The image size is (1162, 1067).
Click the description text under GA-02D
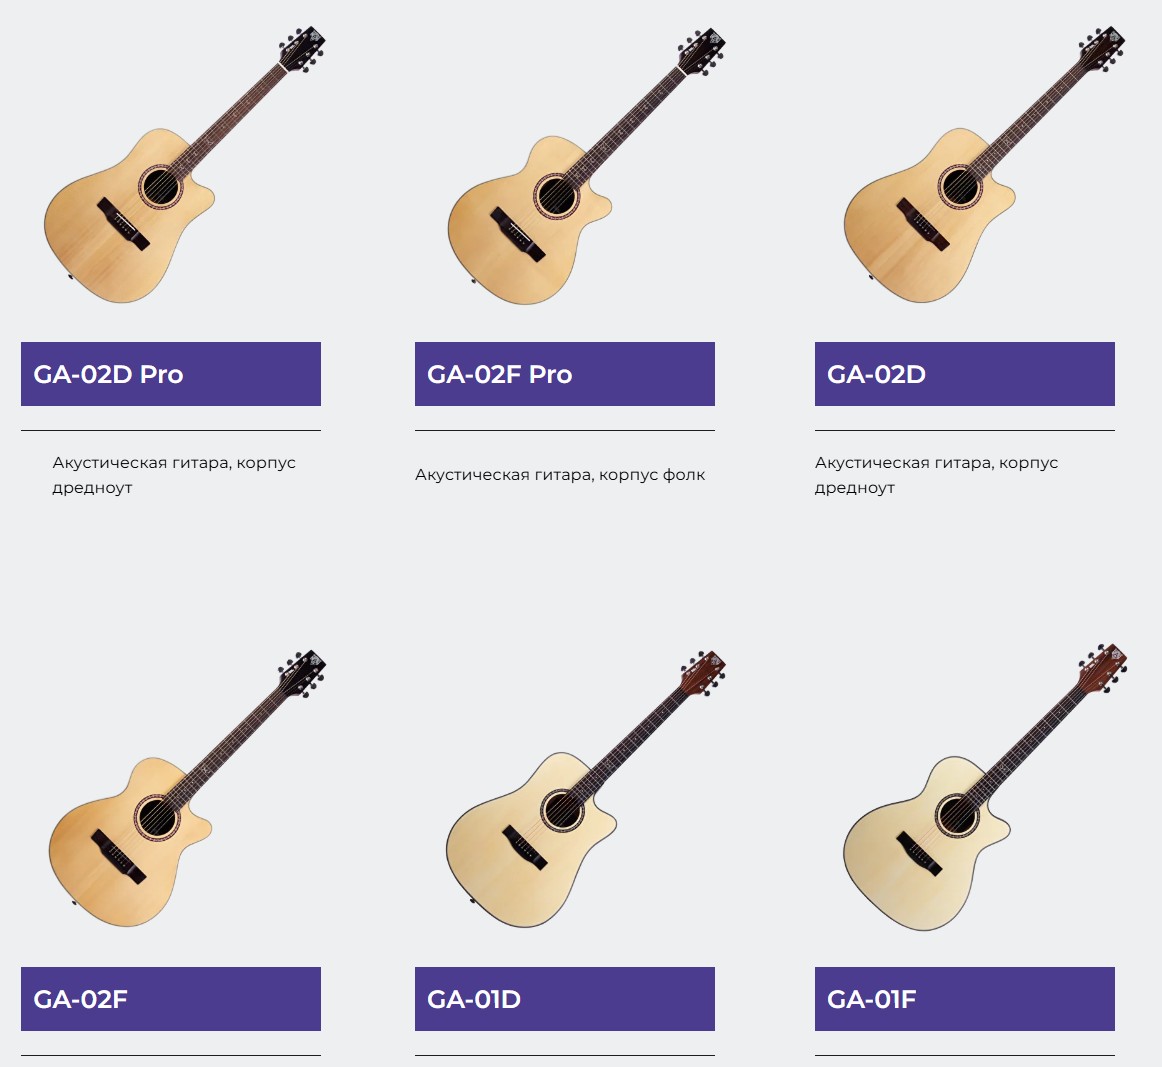(x=936, y=475)
